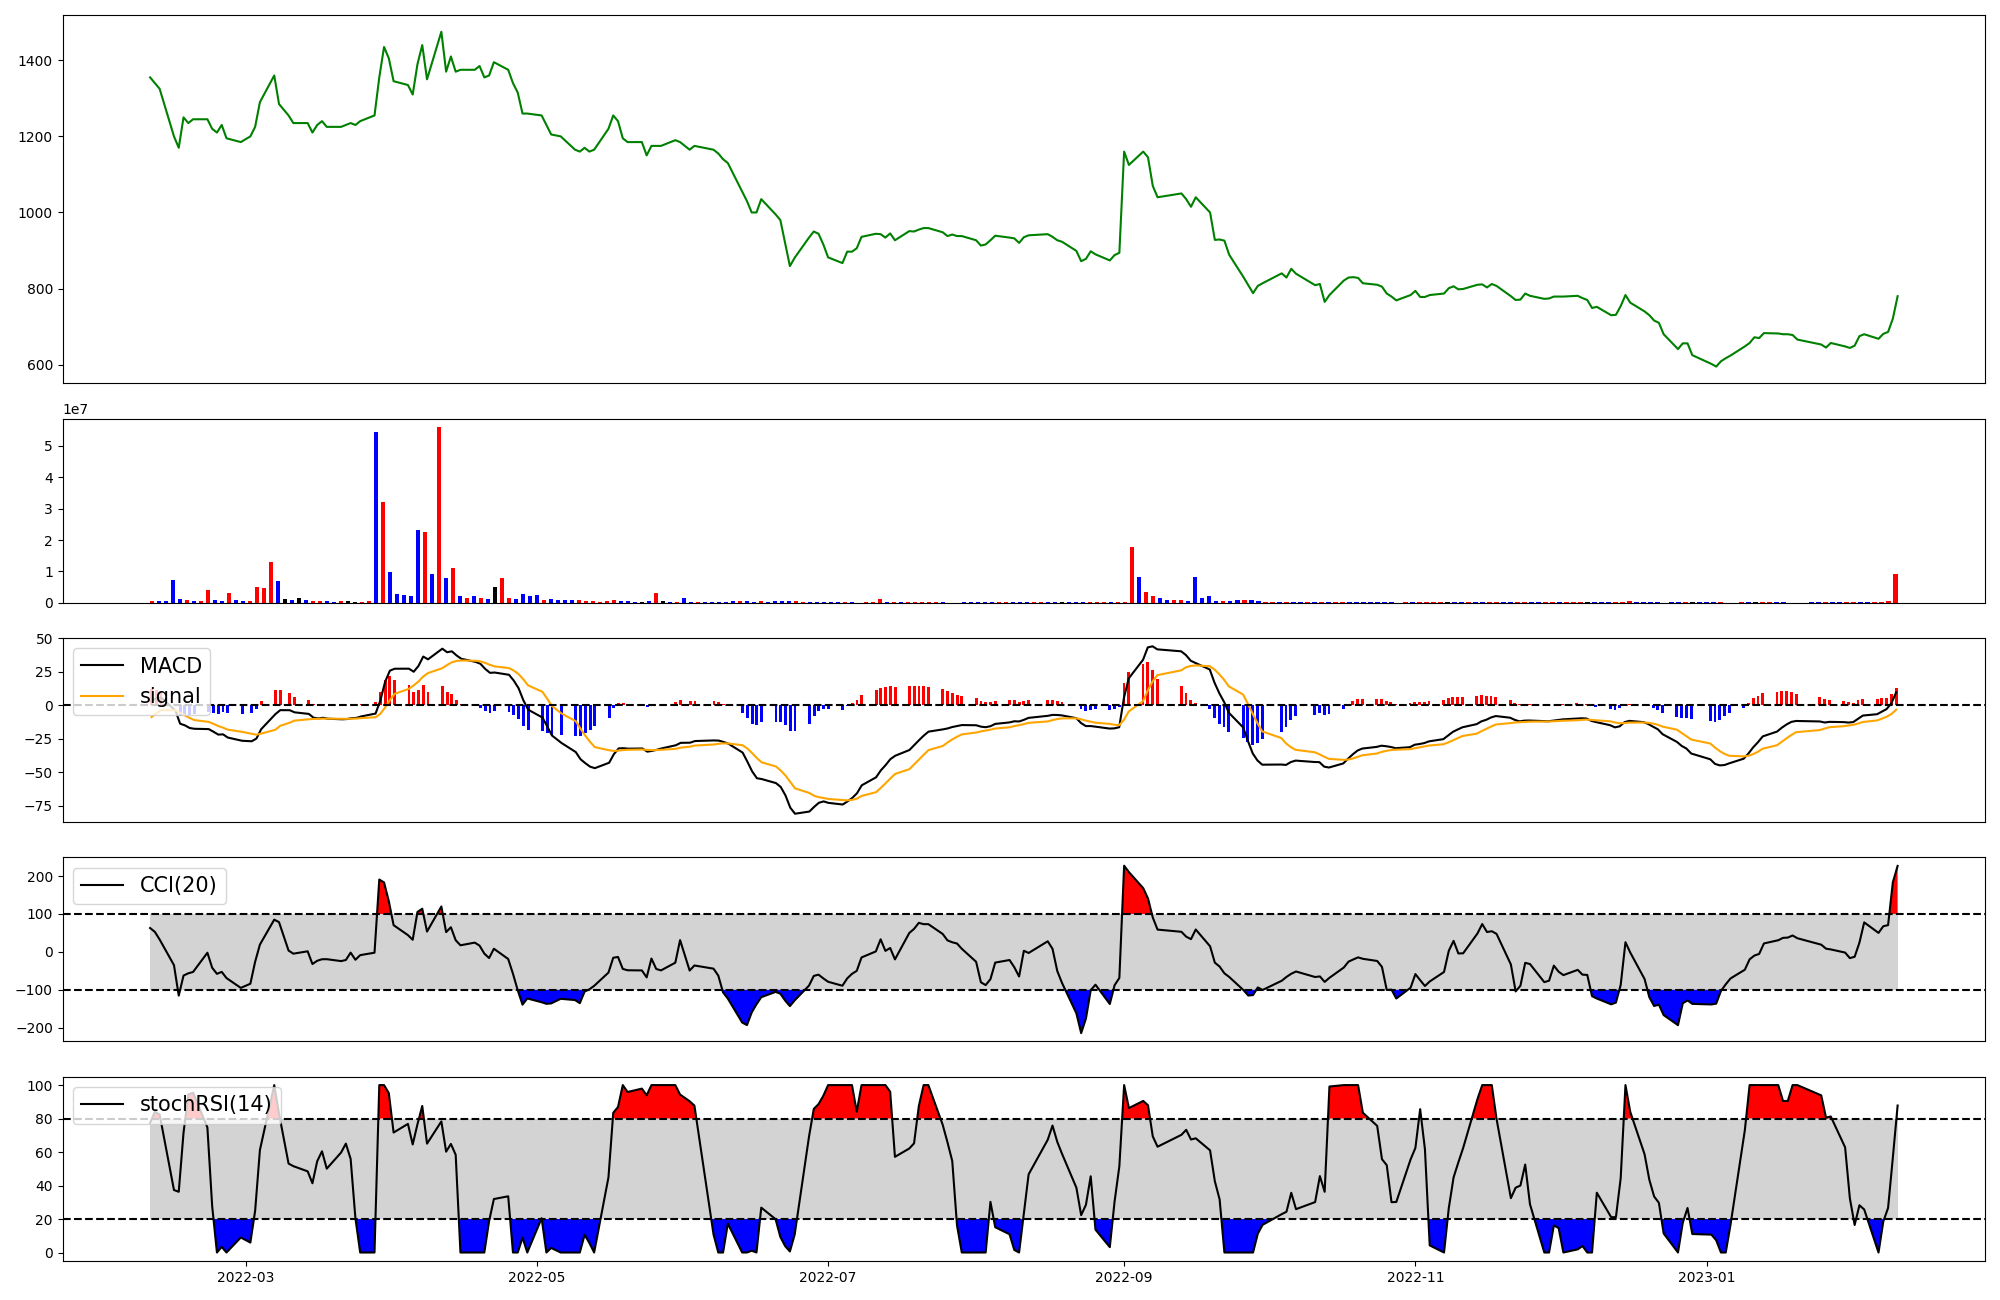Click the 80 stochRSI axis tick label

(x=45, y=1119)
